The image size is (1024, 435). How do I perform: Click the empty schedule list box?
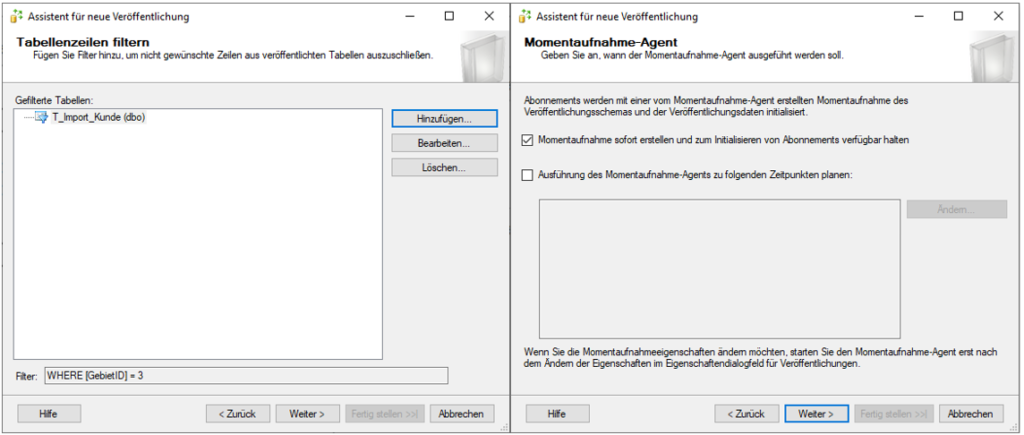click(x=720, y=268)
